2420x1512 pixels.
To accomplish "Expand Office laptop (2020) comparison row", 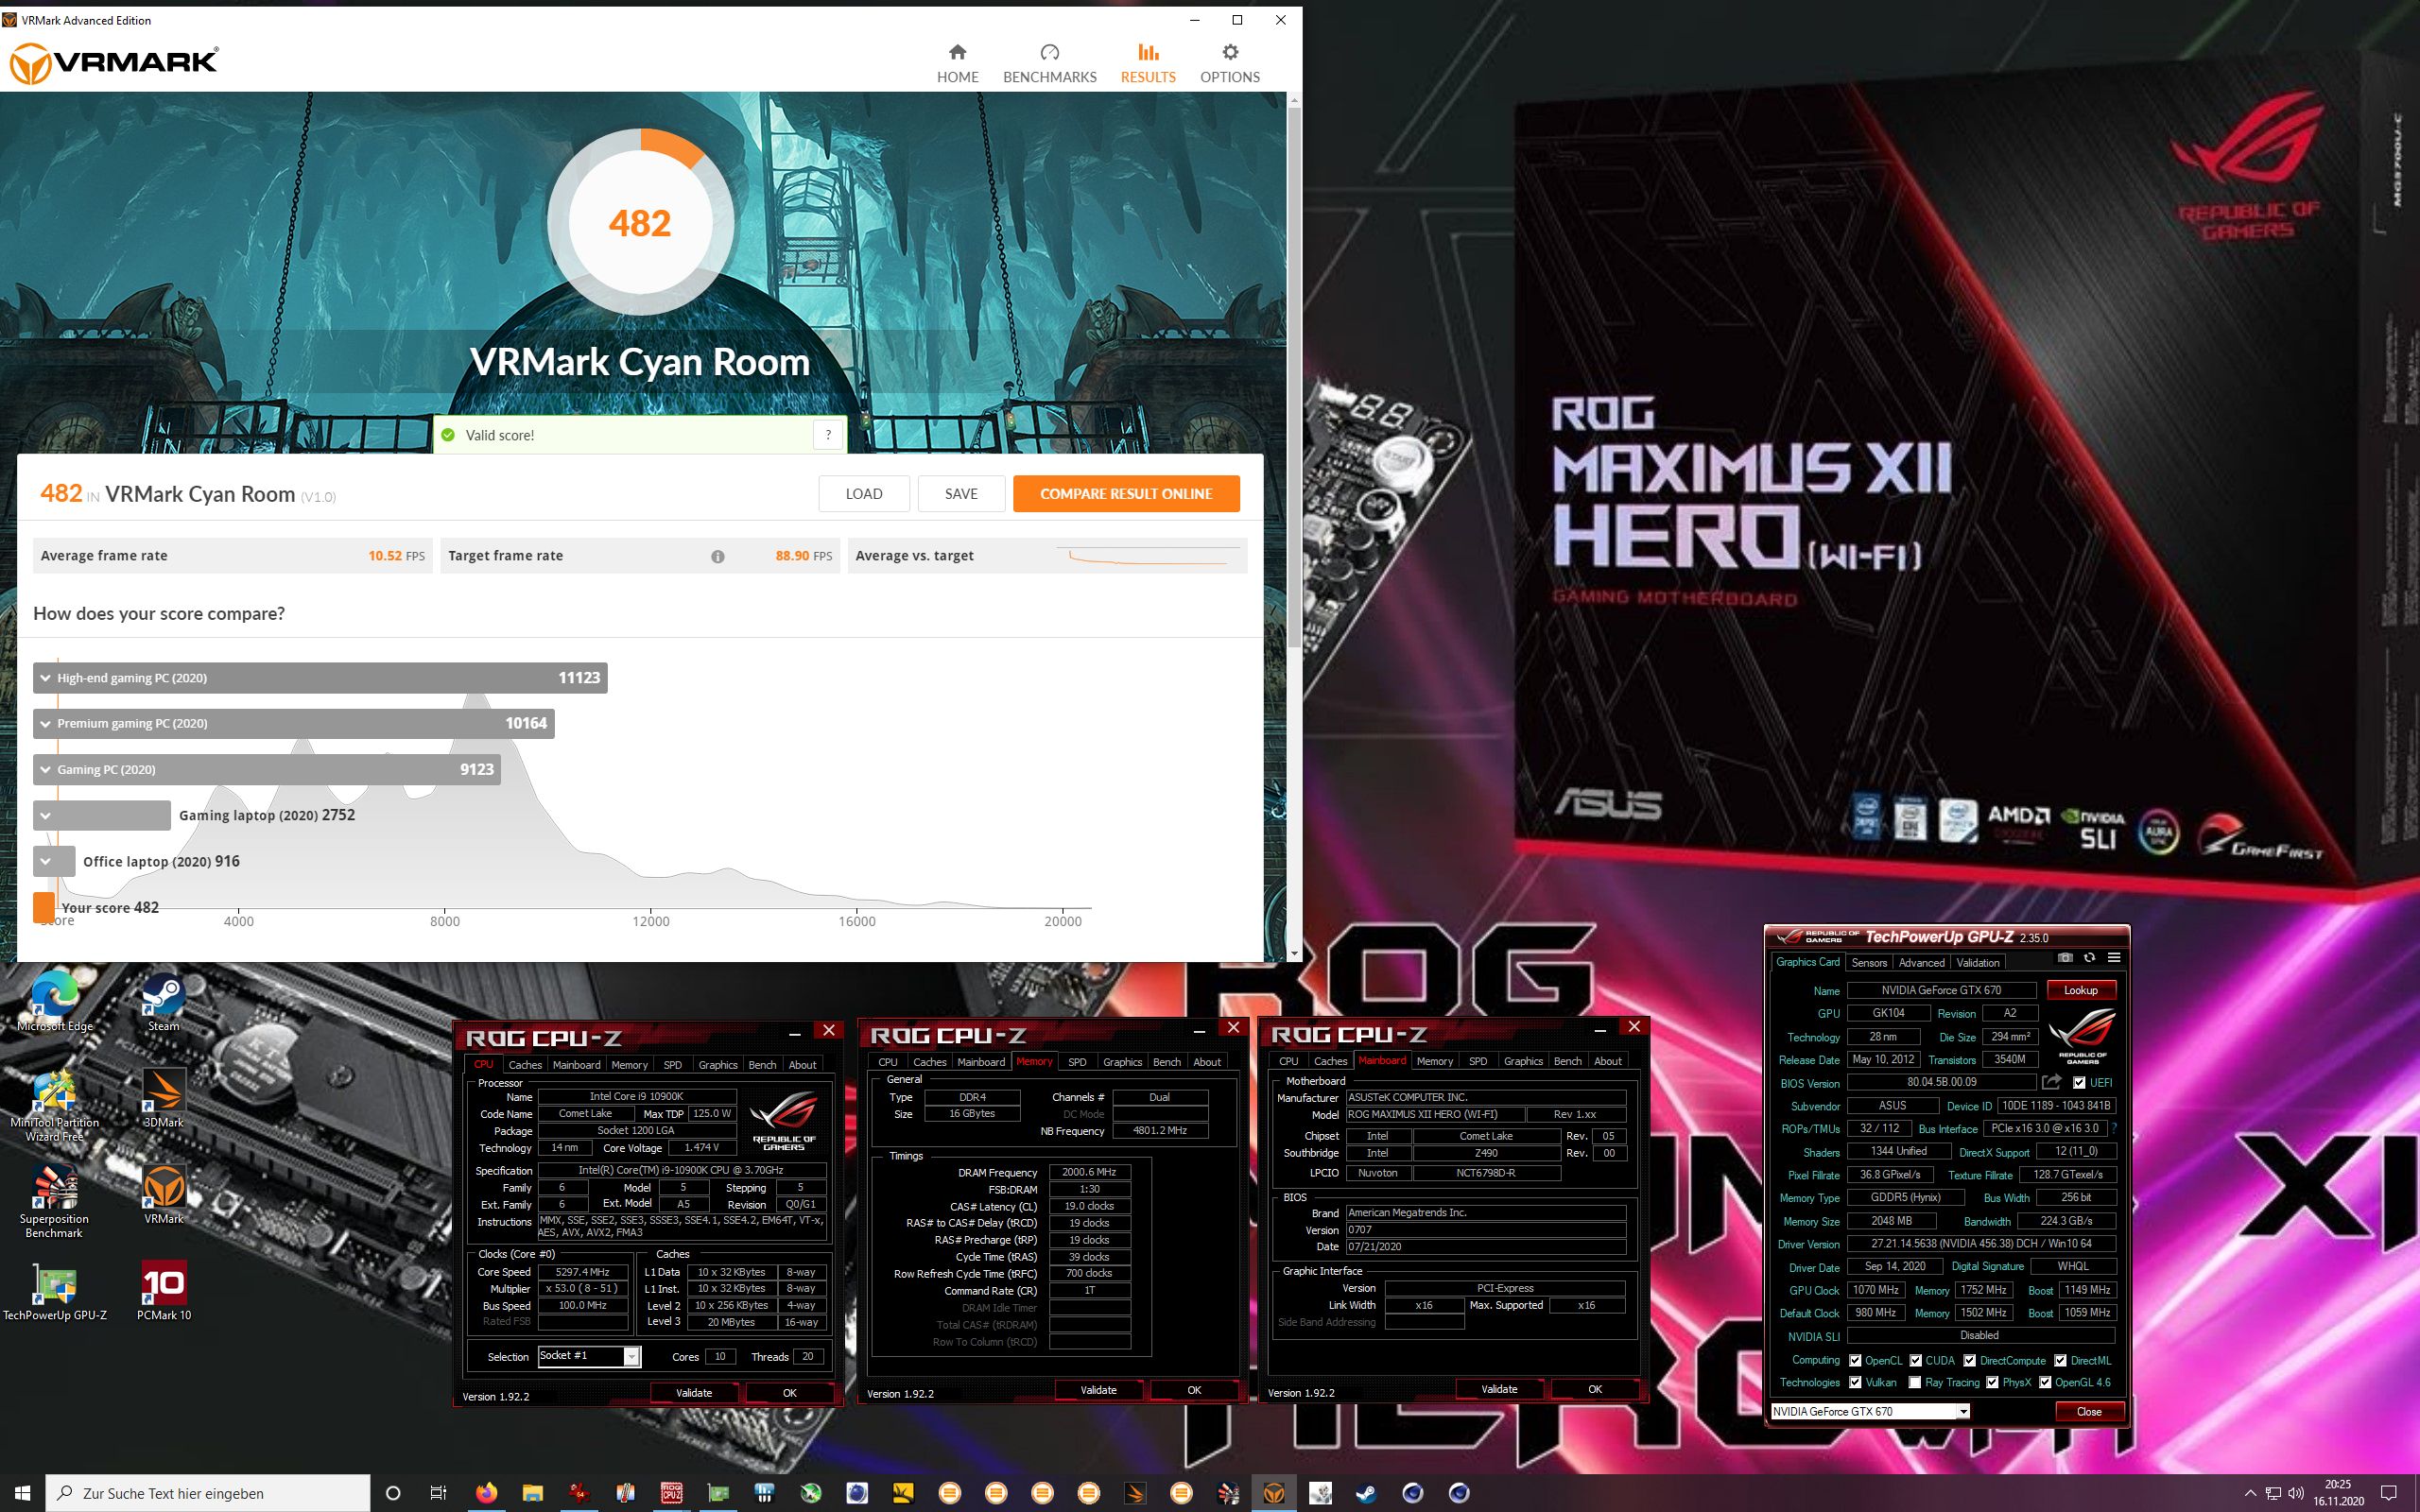I will [x=45, y=862].
